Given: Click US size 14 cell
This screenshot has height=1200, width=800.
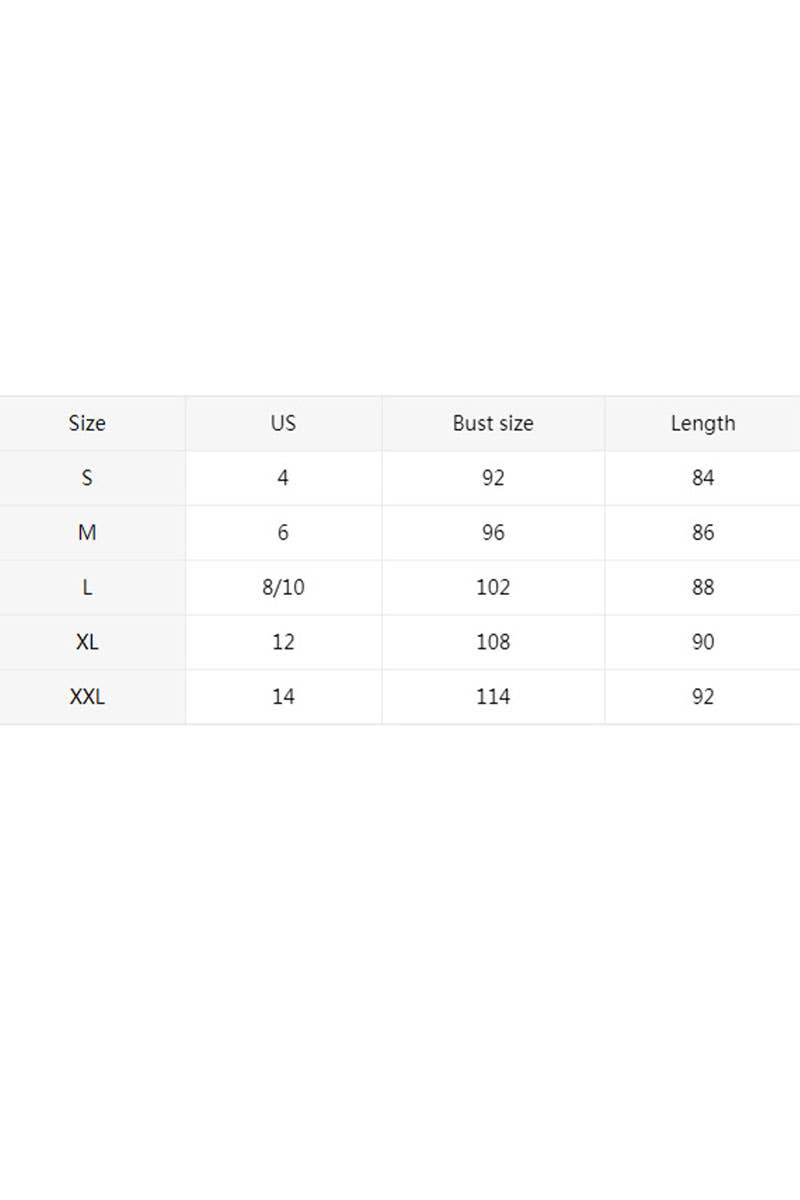Looking at the screenshot, I should pyautogui.click(x=283, y=697).
